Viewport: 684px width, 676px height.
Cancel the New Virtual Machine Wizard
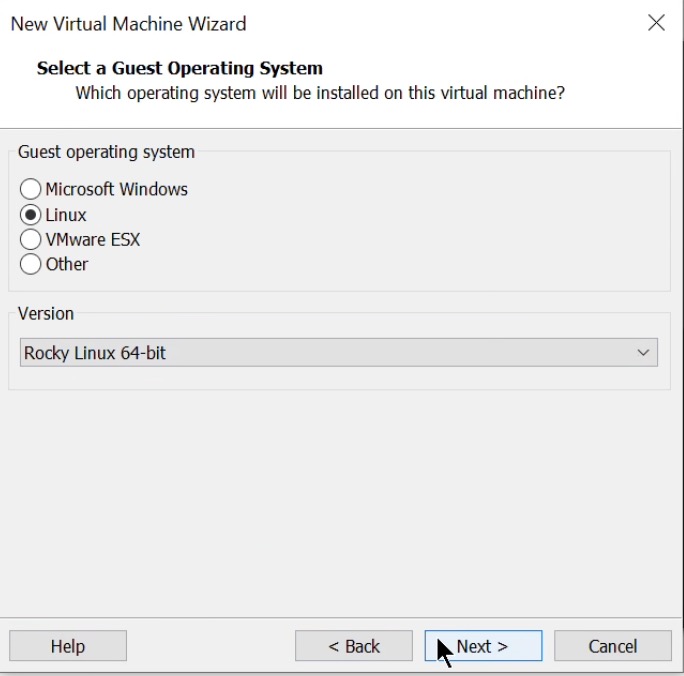pyautogui.click(x=612, y=646)
